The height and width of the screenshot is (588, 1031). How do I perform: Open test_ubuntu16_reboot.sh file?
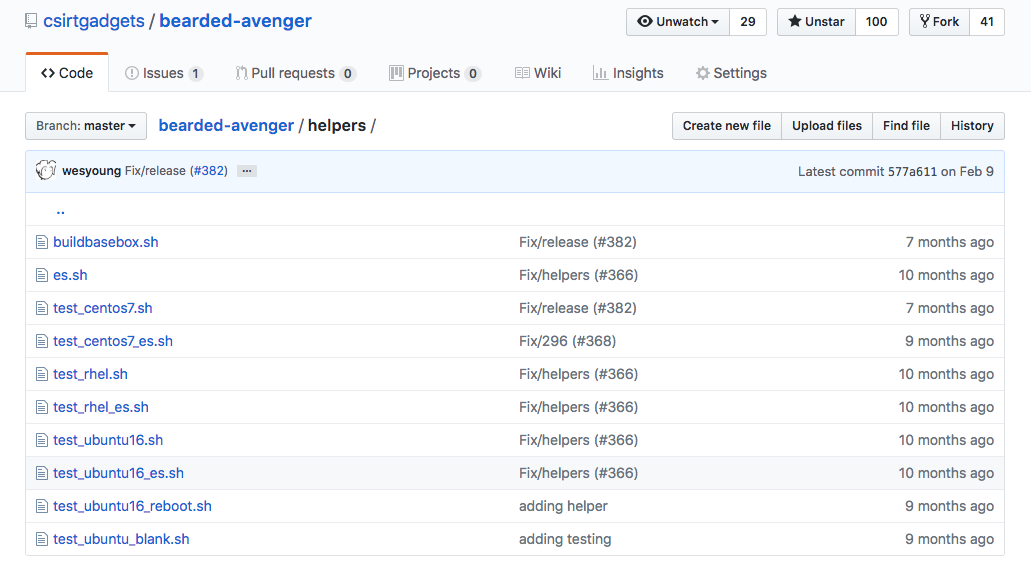click(x=132, y=506)
